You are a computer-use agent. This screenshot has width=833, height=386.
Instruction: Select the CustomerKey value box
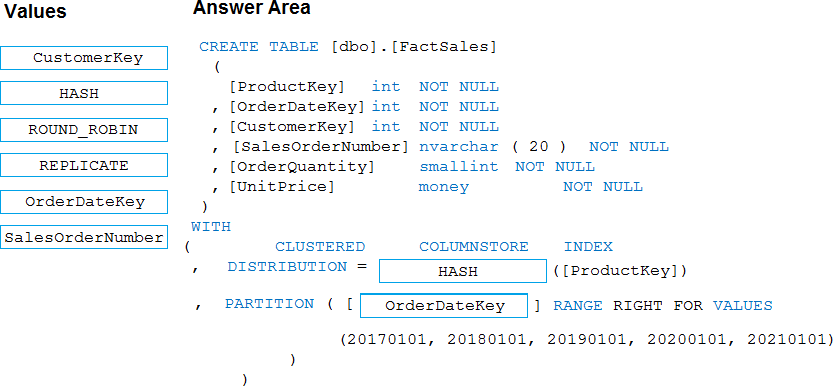84,58
